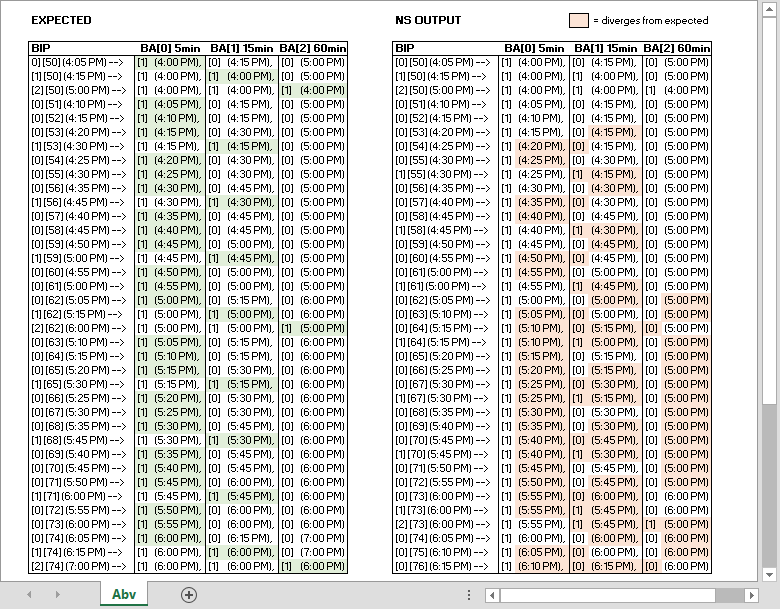The height and width of the screenshot is (609, 780).
Task: Select BA[2] 60min header in NS OUTPUT table
Action: pos(677,48)
